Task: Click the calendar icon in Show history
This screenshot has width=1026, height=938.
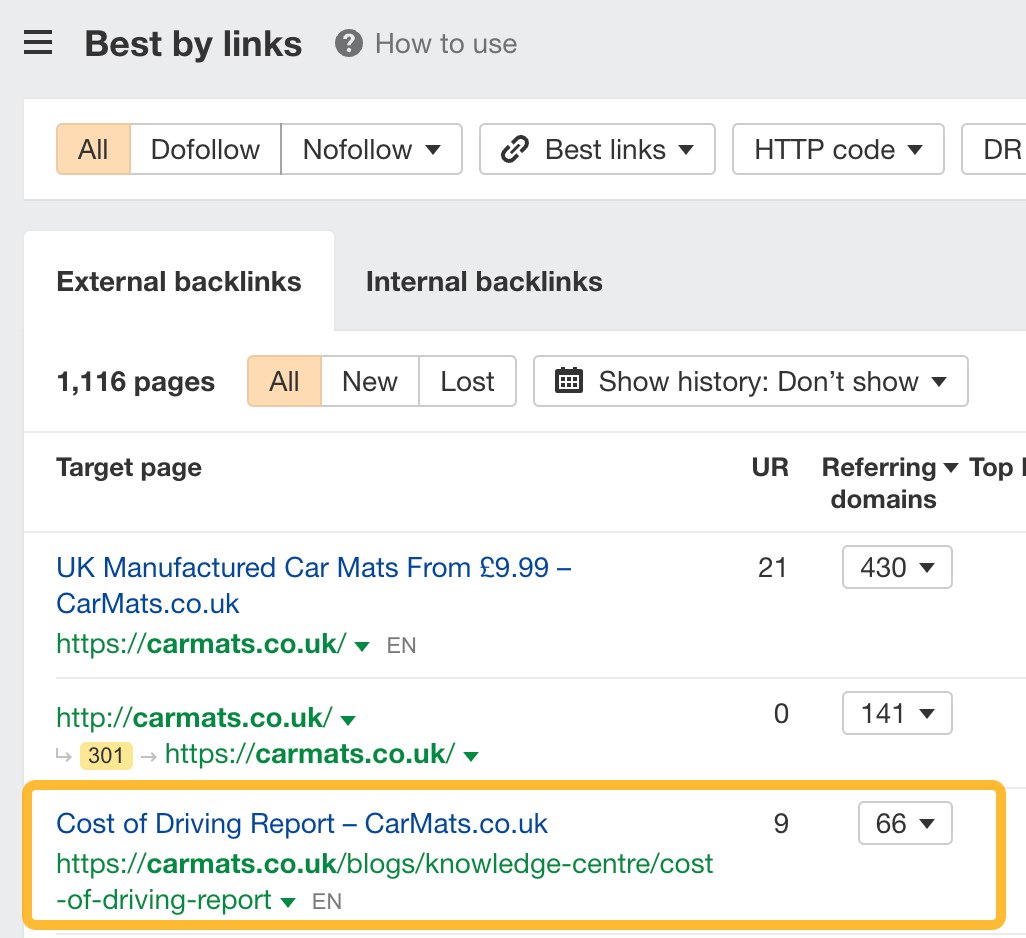Action: click(569, 381)
